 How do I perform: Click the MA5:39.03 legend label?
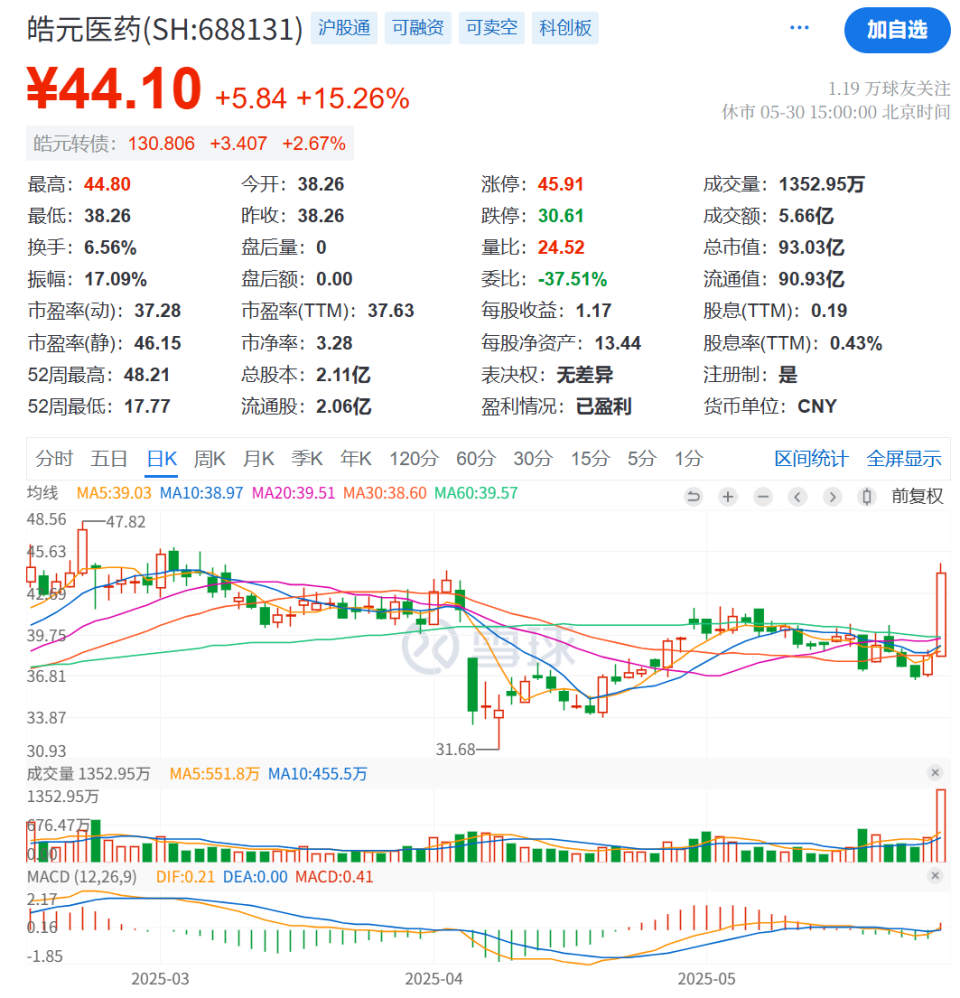[x=114, y=493]
